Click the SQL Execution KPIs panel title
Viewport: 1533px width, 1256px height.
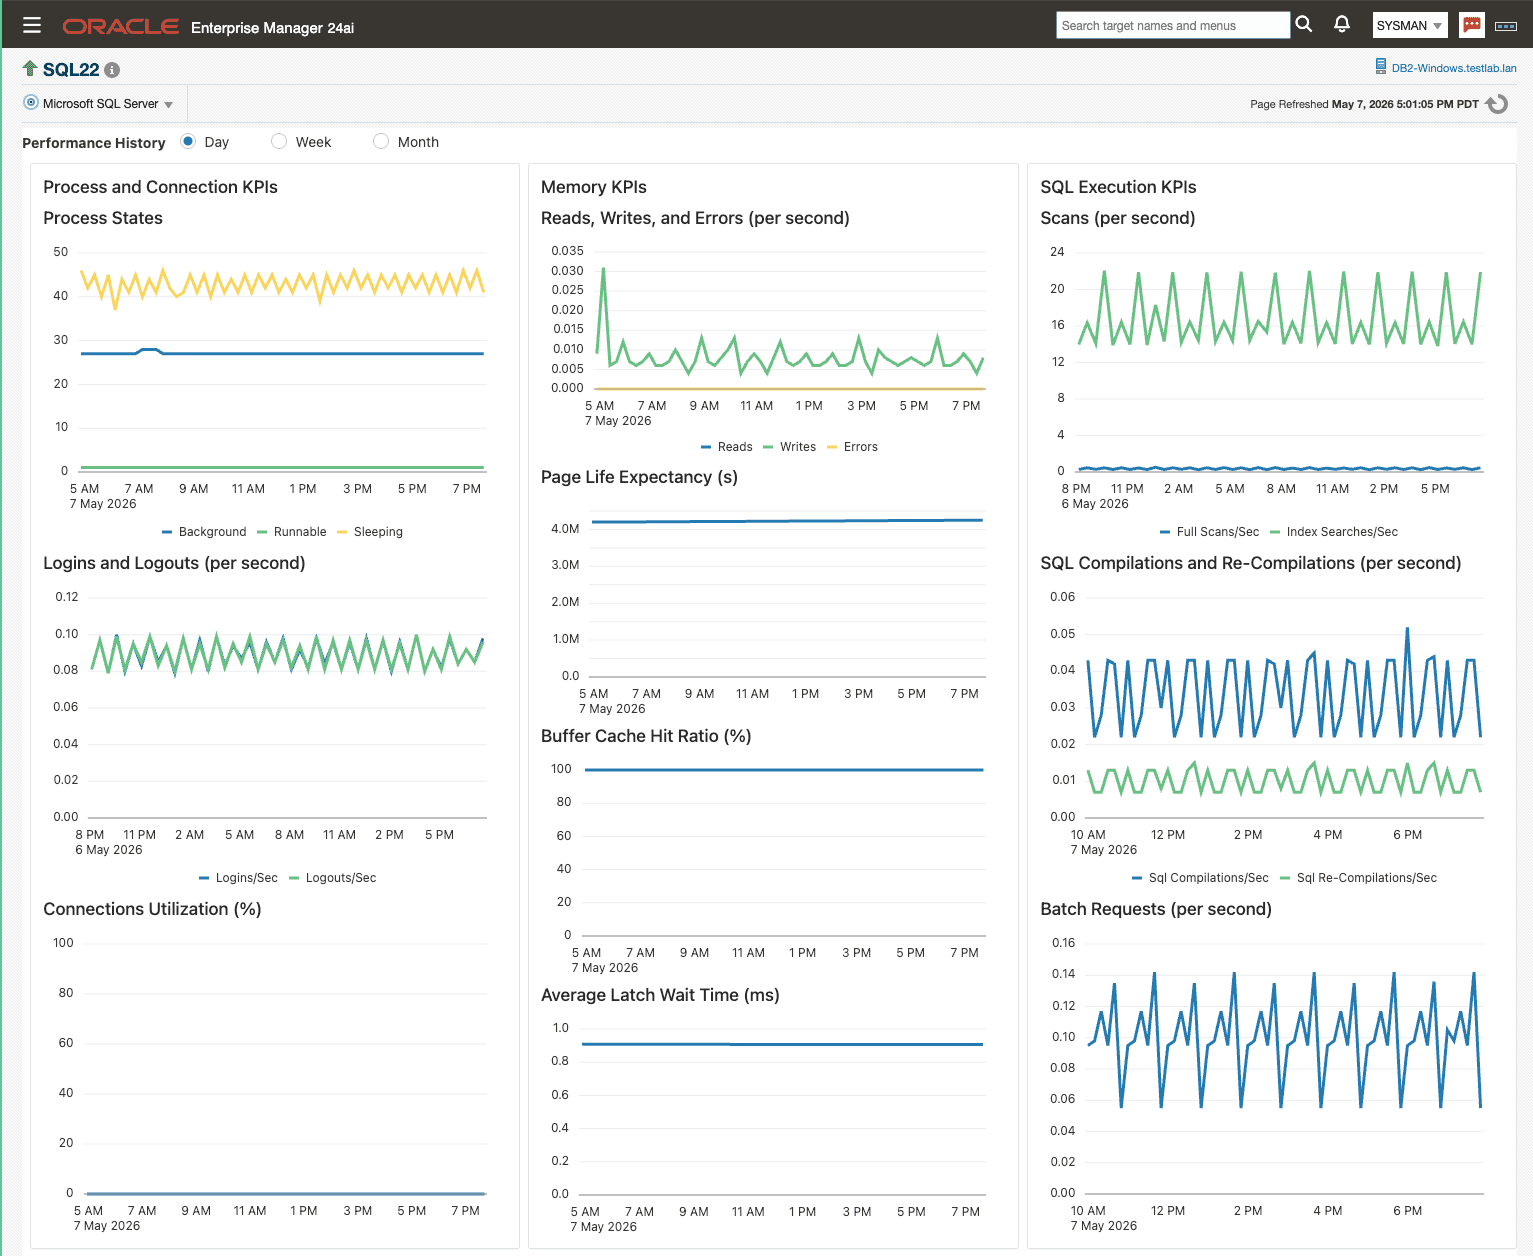[x=1118, y=187]
